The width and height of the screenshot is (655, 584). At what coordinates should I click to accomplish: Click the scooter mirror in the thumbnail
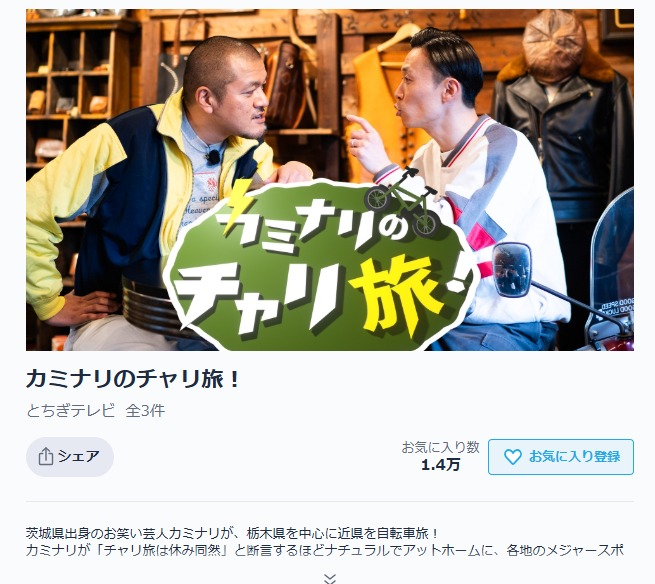coord(511,269)
